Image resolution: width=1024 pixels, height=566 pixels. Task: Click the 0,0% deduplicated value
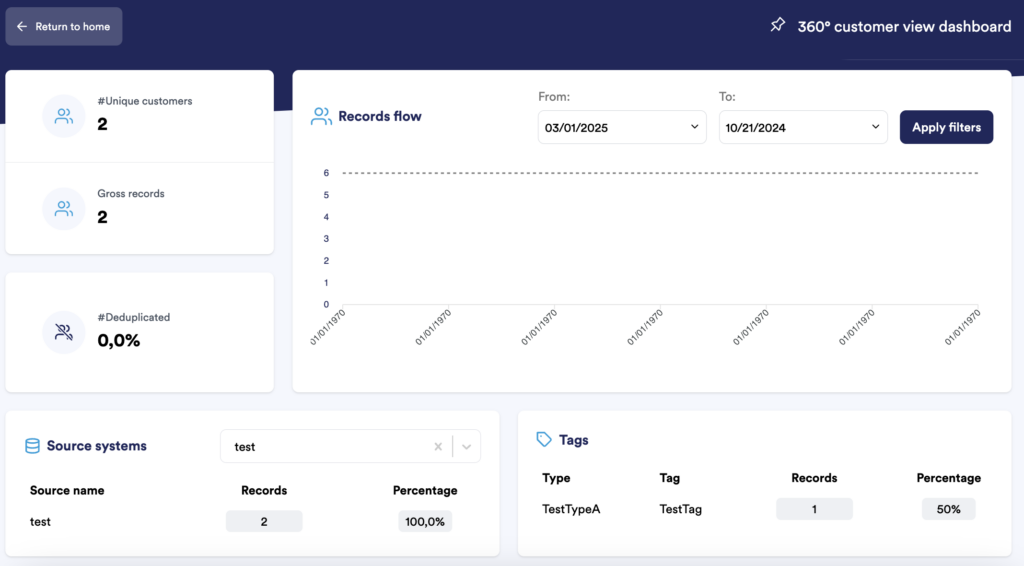tap(119, 340)
